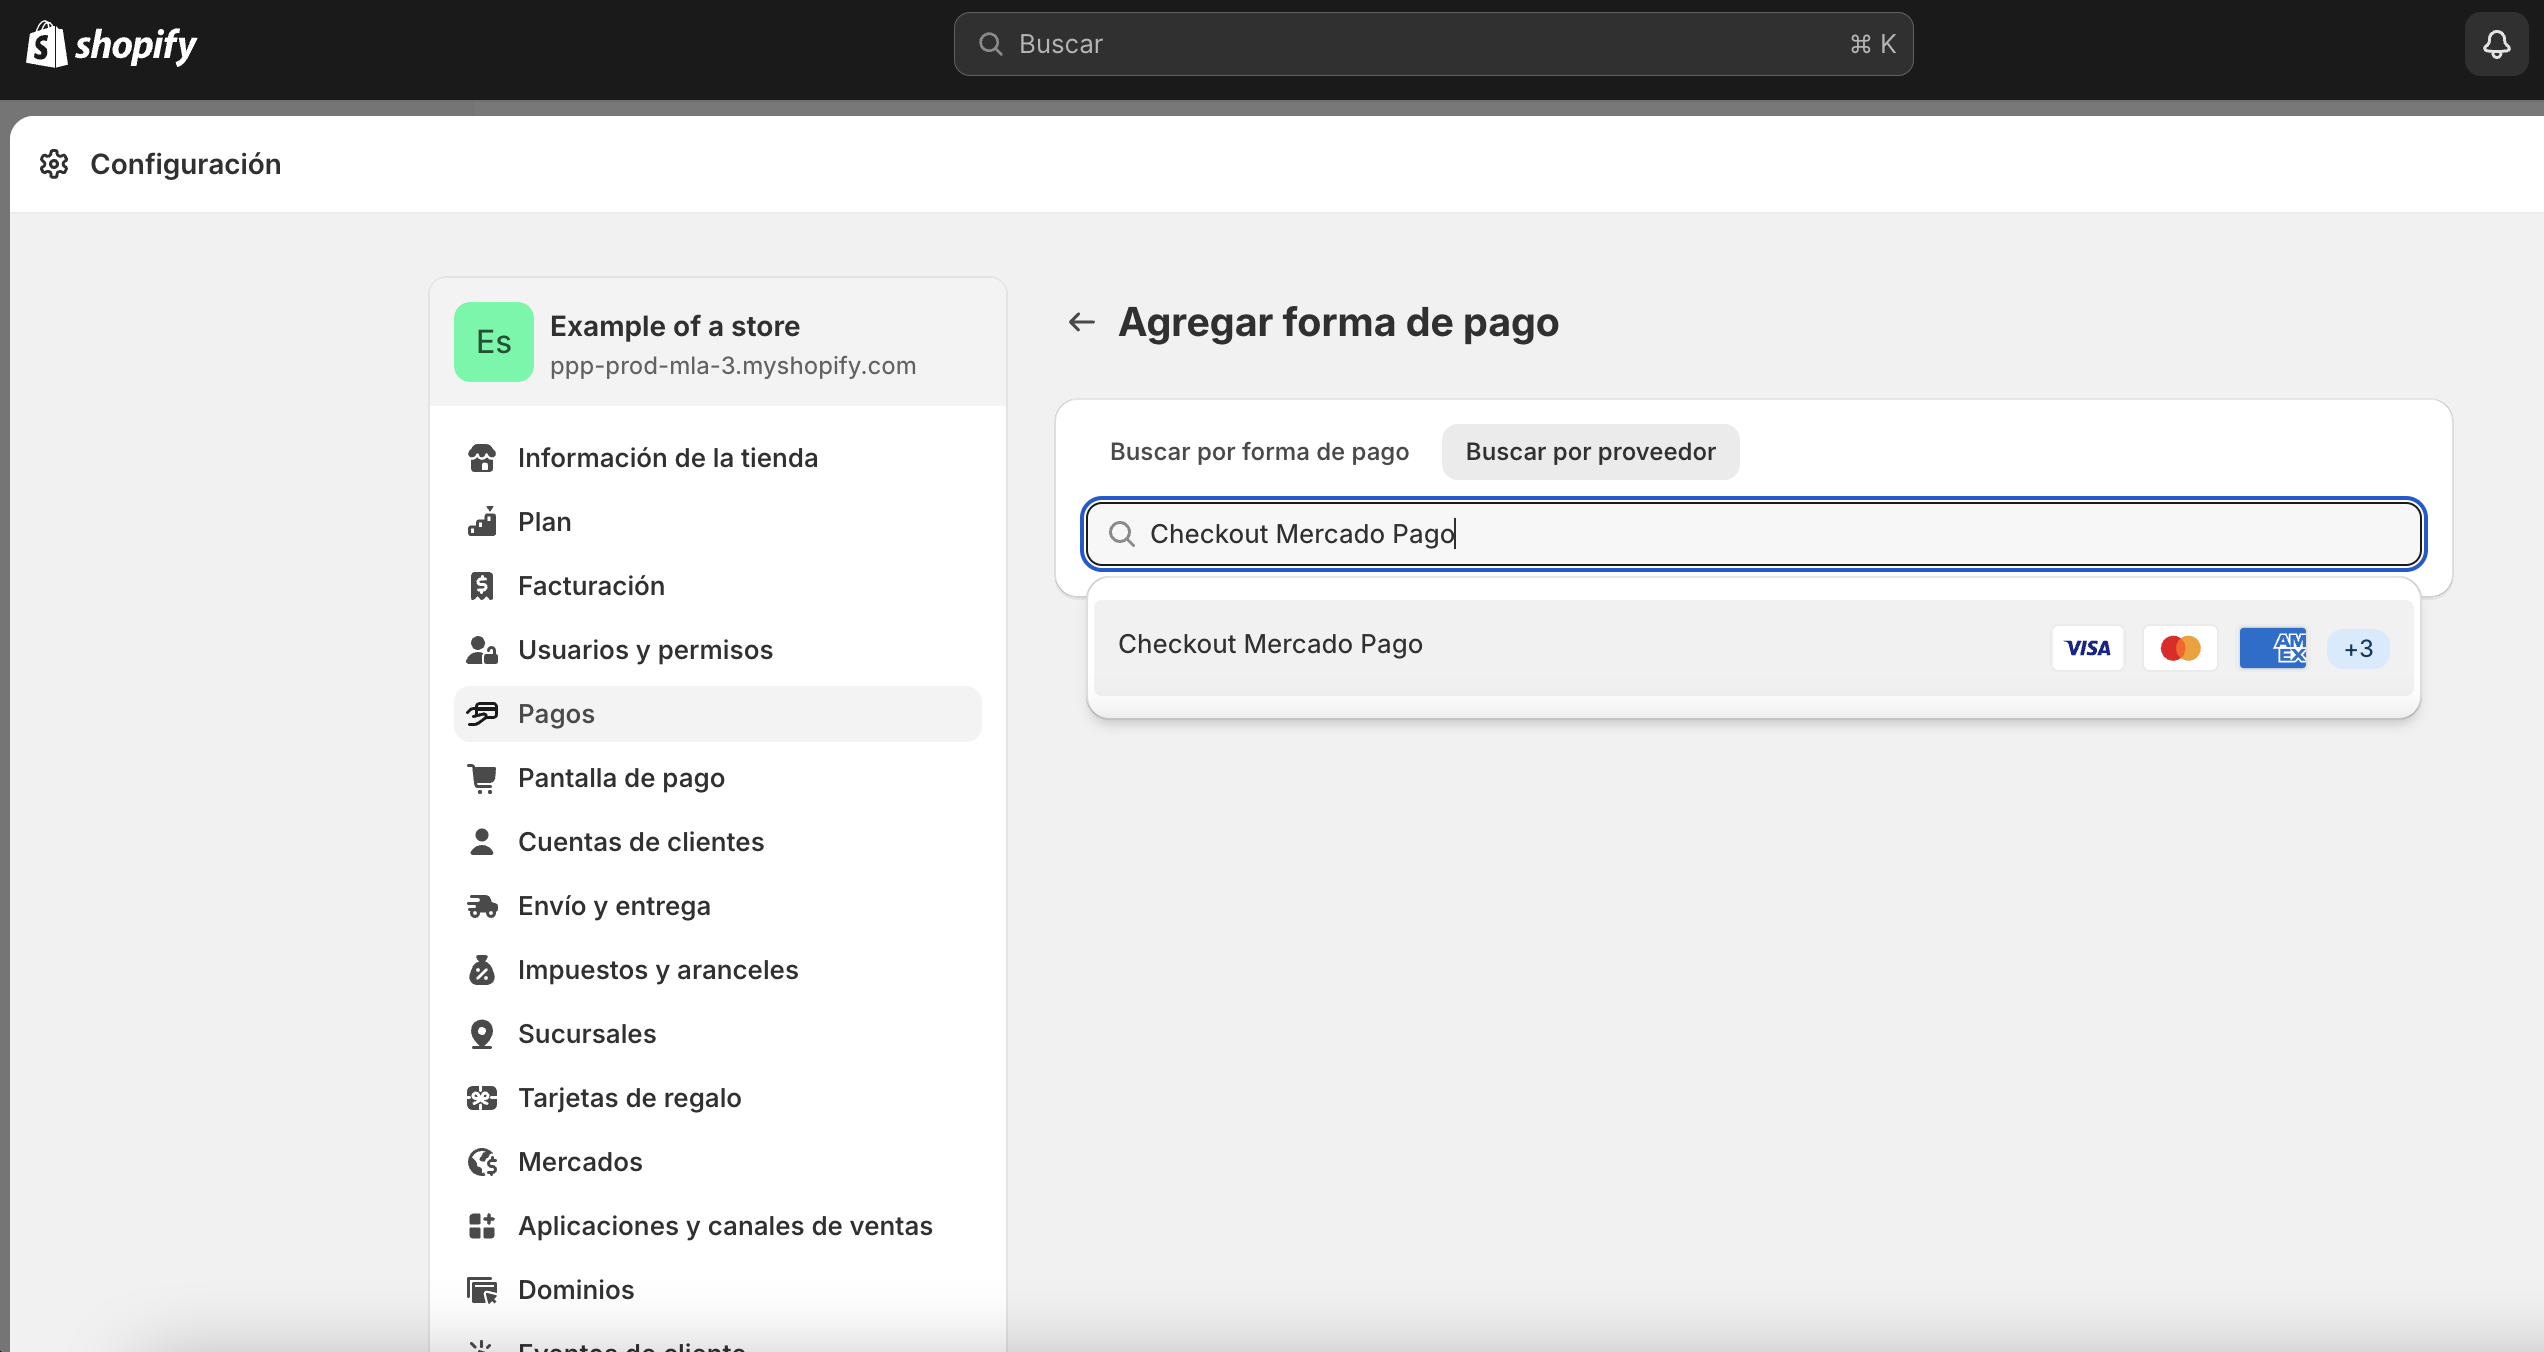Click the back arrow beside Agregar forma de pago
Screen dimensions: 2544x1352
pyautogui.click(x=1082, y=322)
